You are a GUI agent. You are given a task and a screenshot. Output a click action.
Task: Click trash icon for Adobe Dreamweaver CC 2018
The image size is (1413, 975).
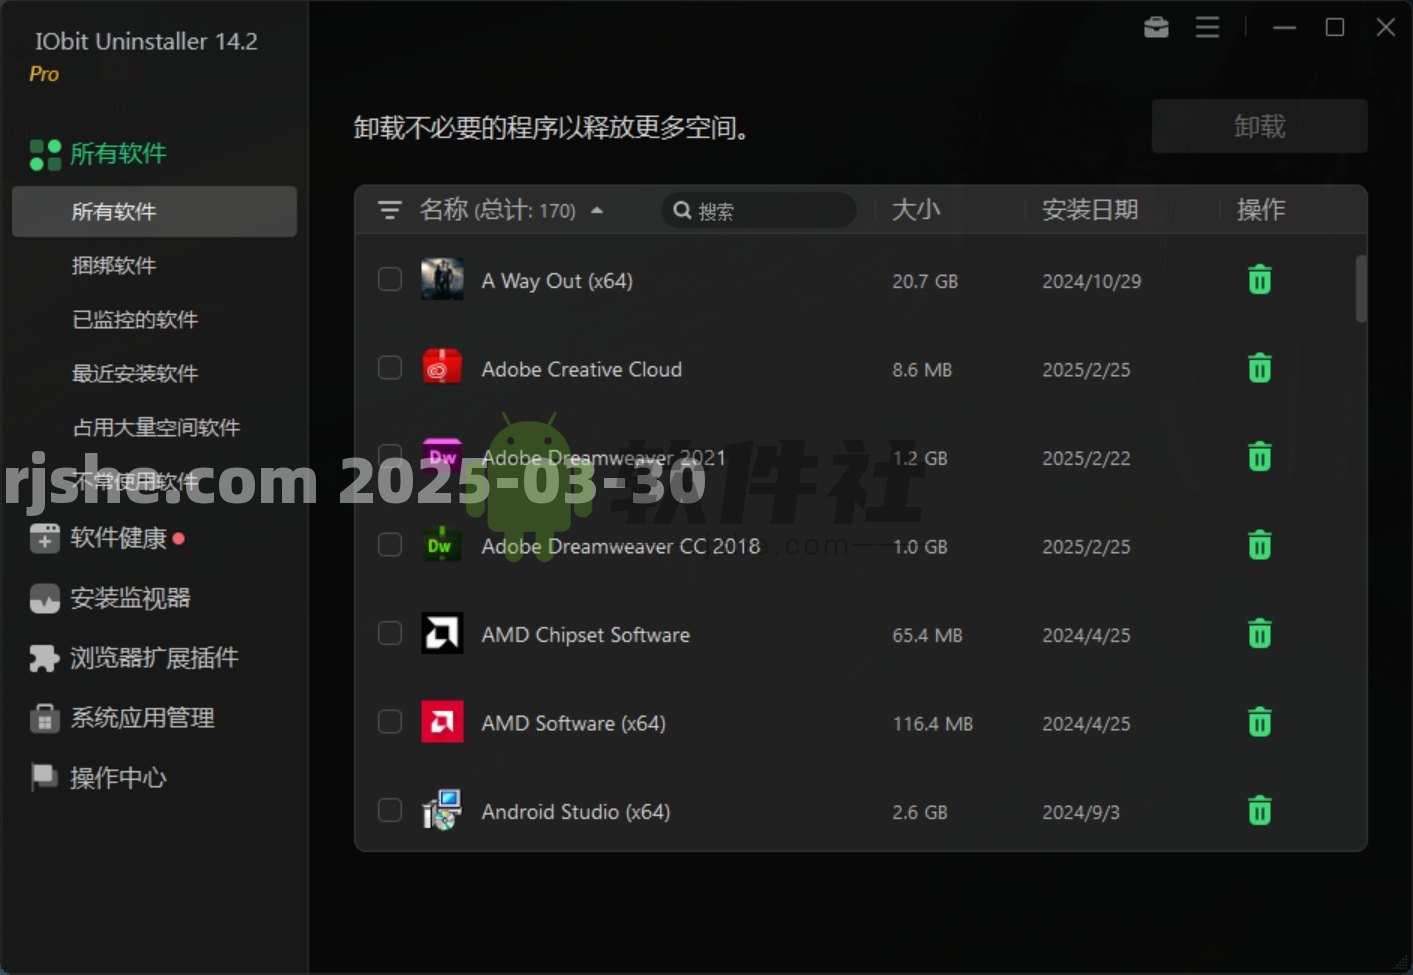click(x=1259, y=546)
